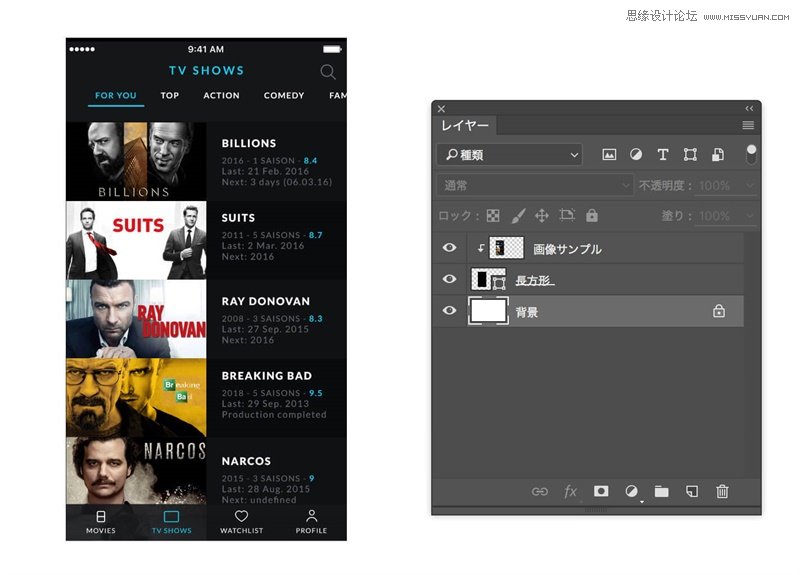Open the 塗り fill arrow dropdown
The image size is (800, 575).
[749, 216]
